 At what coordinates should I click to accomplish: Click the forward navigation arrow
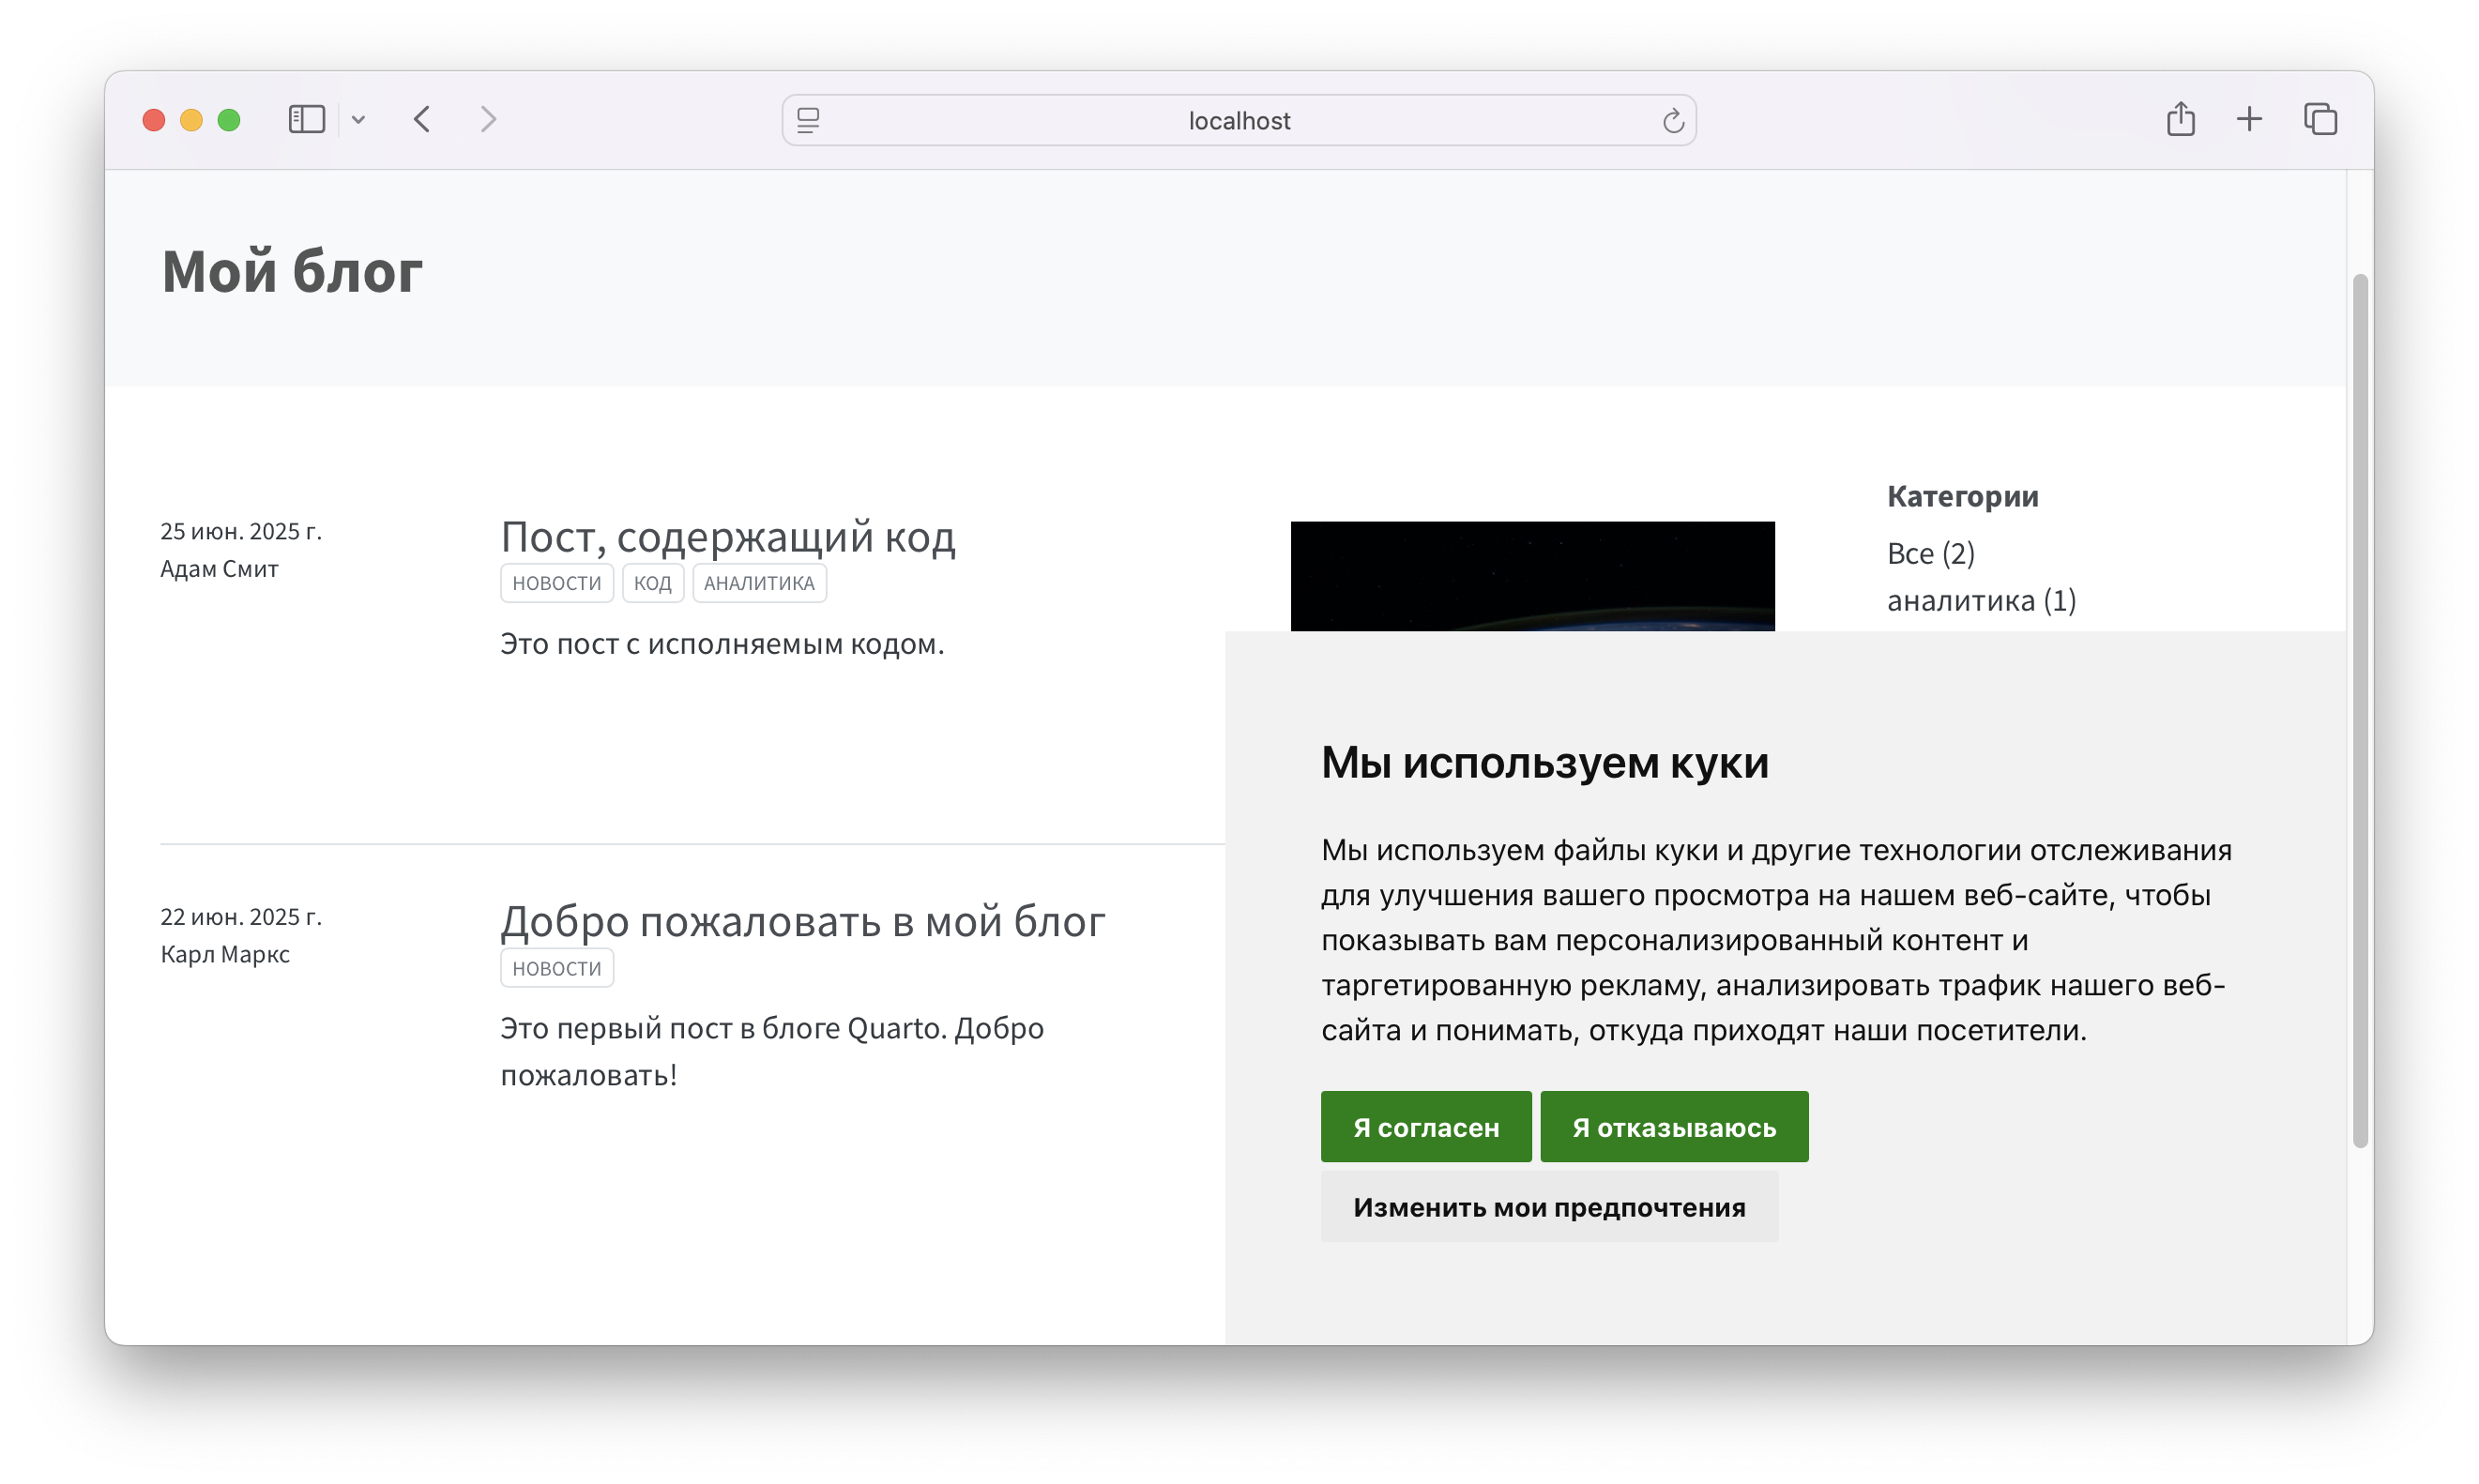click(x=488, y=120)
